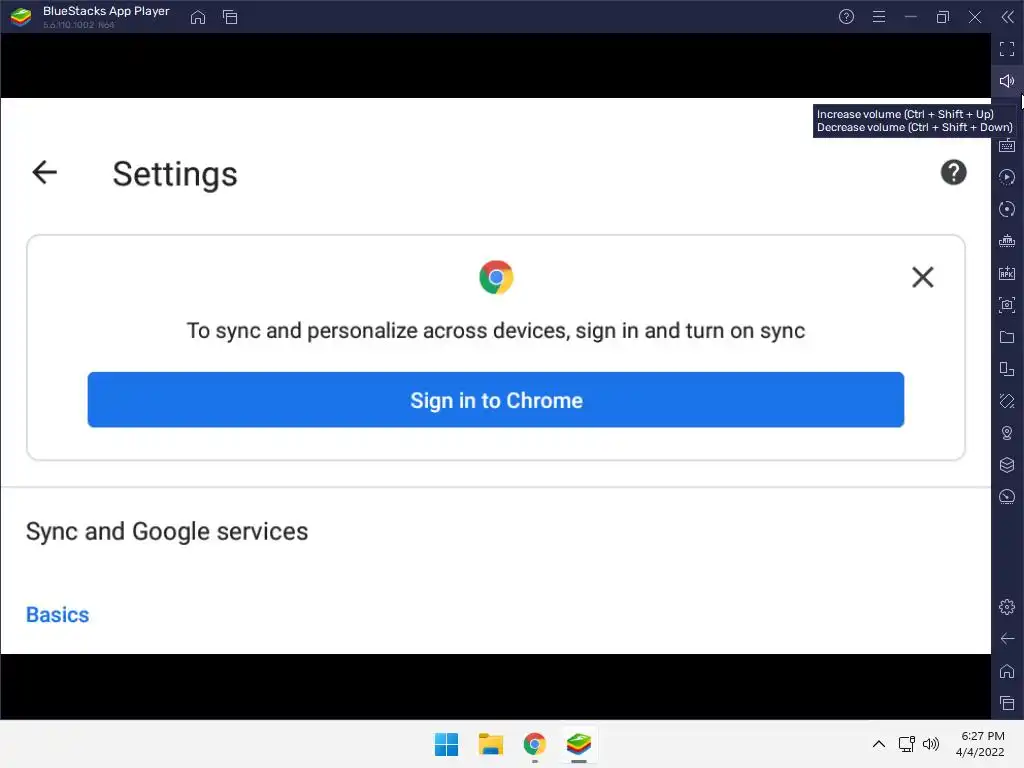Rotate the screen using sidebar icon
Image resolution: width=1024 pixels, height=768 pixels.
(1007, 401)
